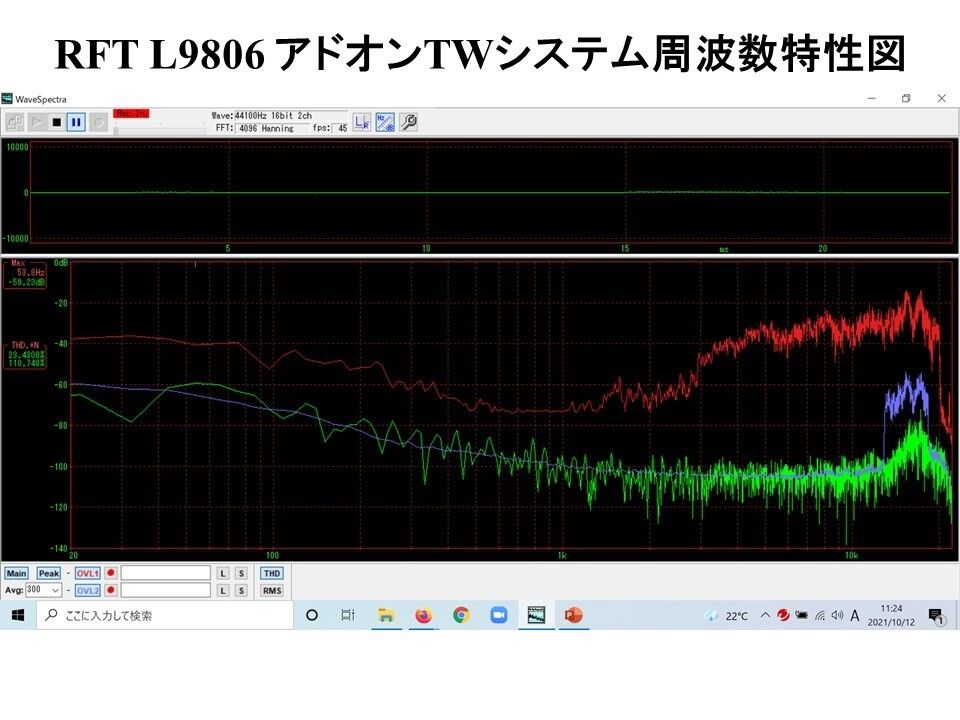The height and width of the screenshot is (720, 960).
Task: Click the Wi-Fi network tray icon
Action: pos(820,616)
